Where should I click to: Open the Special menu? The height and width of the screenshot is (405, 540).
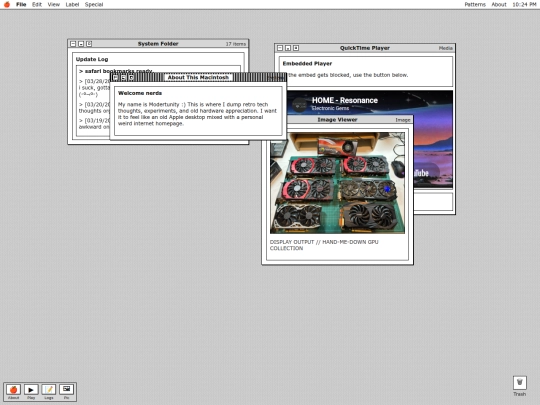[x=94, y=4]
